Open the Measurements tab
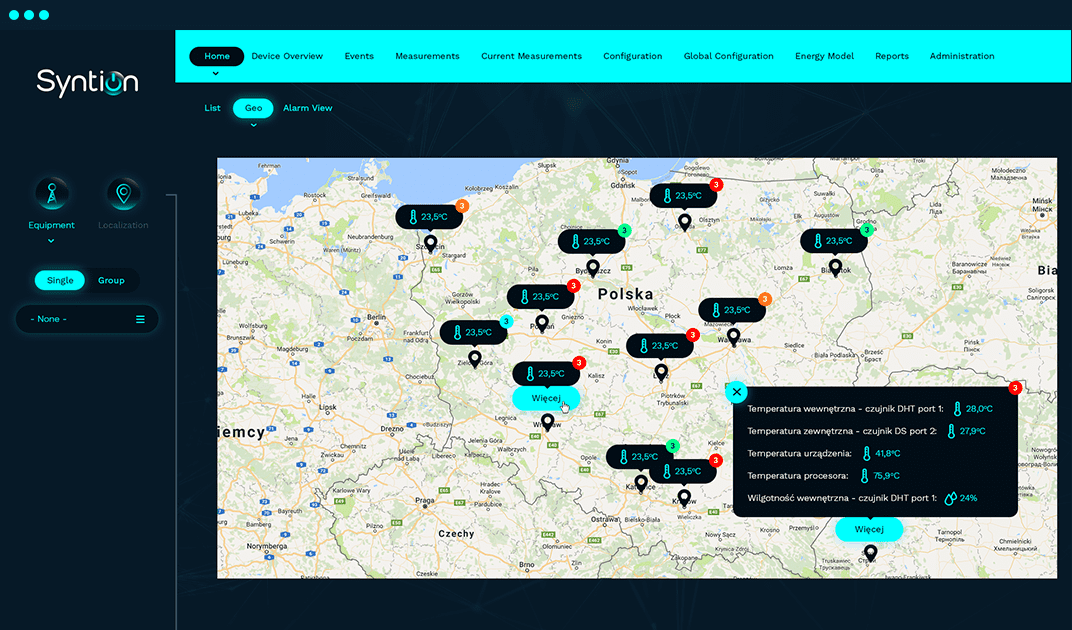The width and height of the screenshot is (1072, 630). coord(427,56)
